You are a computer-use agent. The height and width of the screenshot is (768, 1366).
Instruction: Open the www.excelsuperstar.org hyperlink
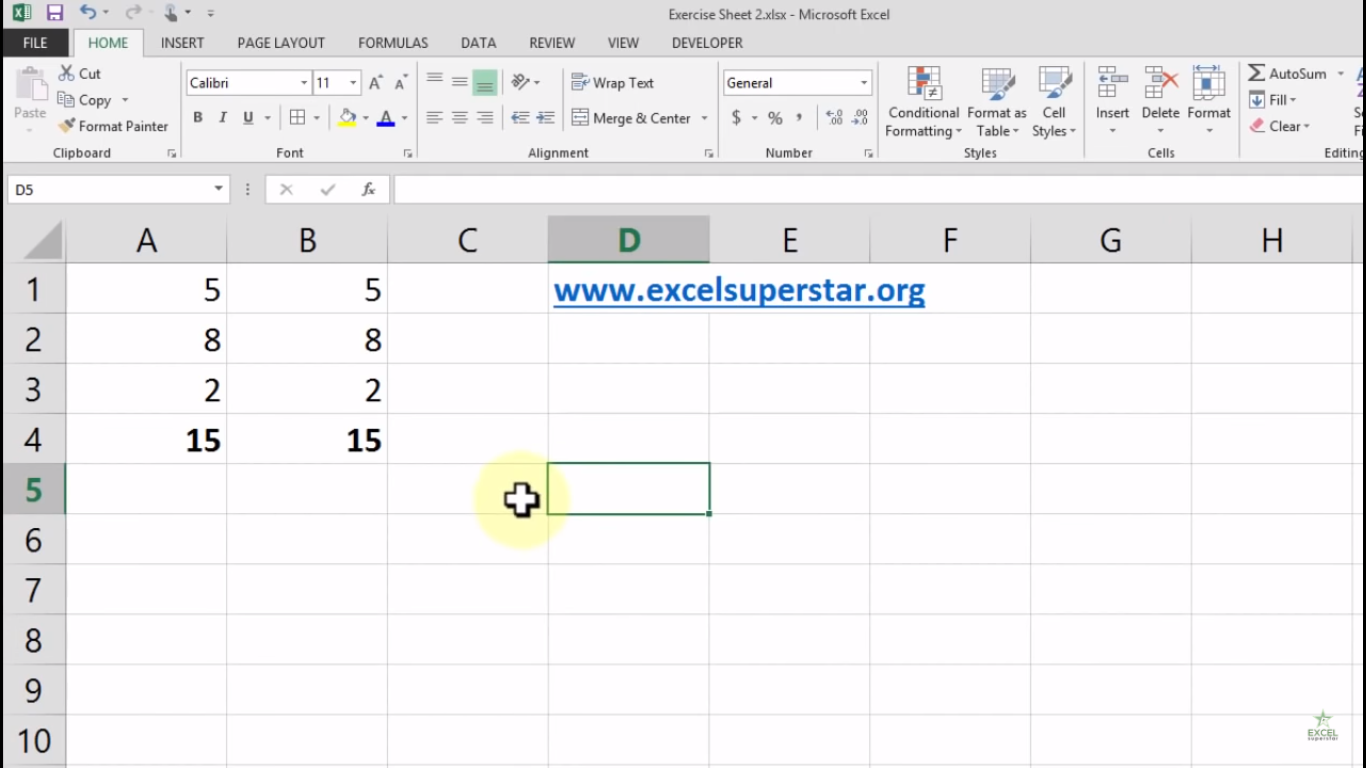pyautogui.click(x=739, y=290)
